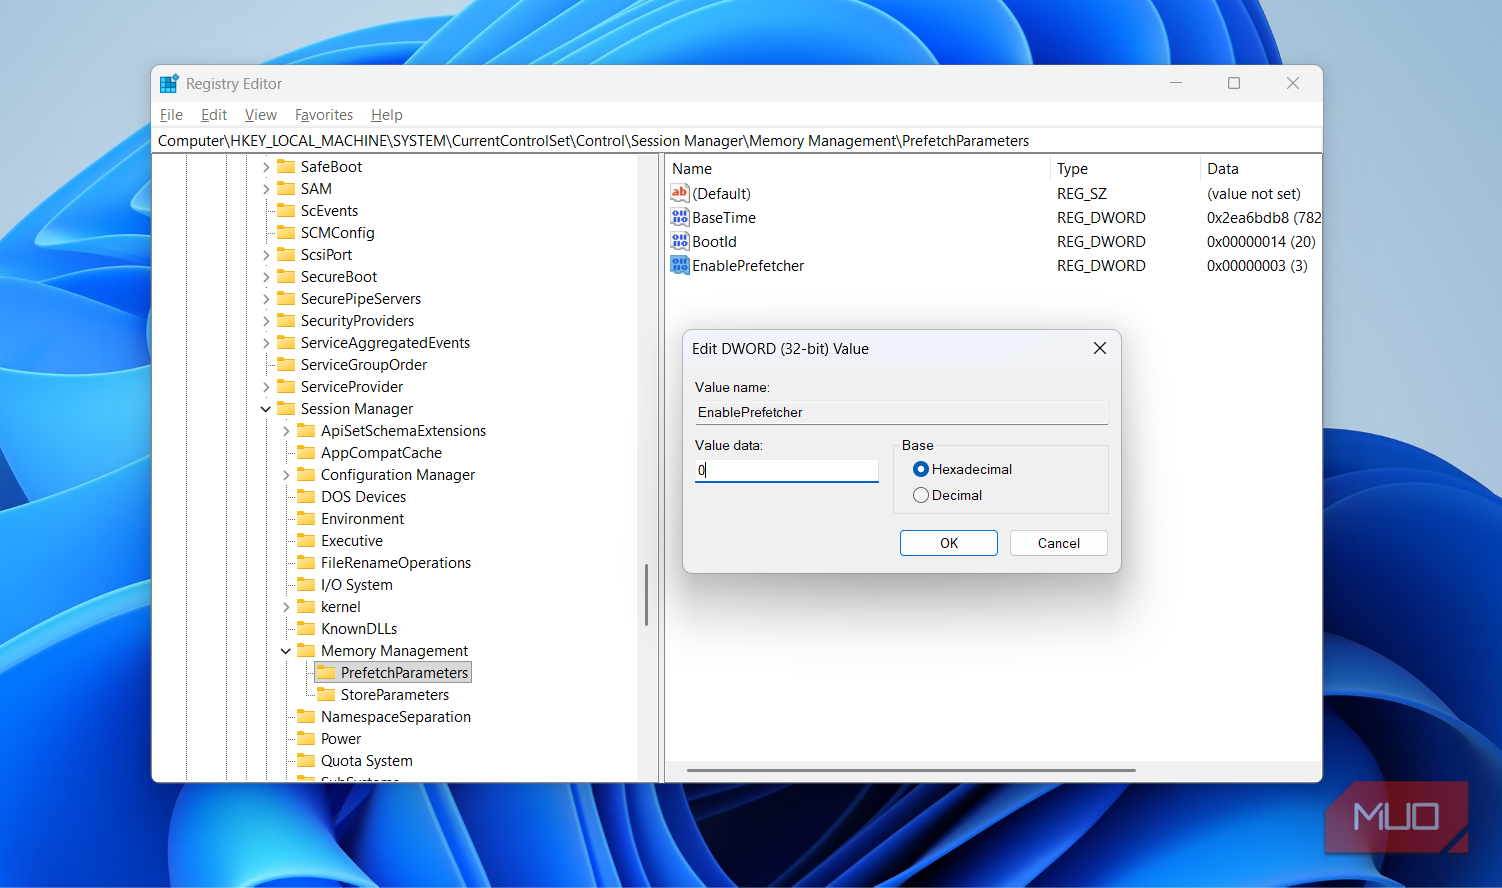Collapse the Session Manager tree node

pos(266,409)
